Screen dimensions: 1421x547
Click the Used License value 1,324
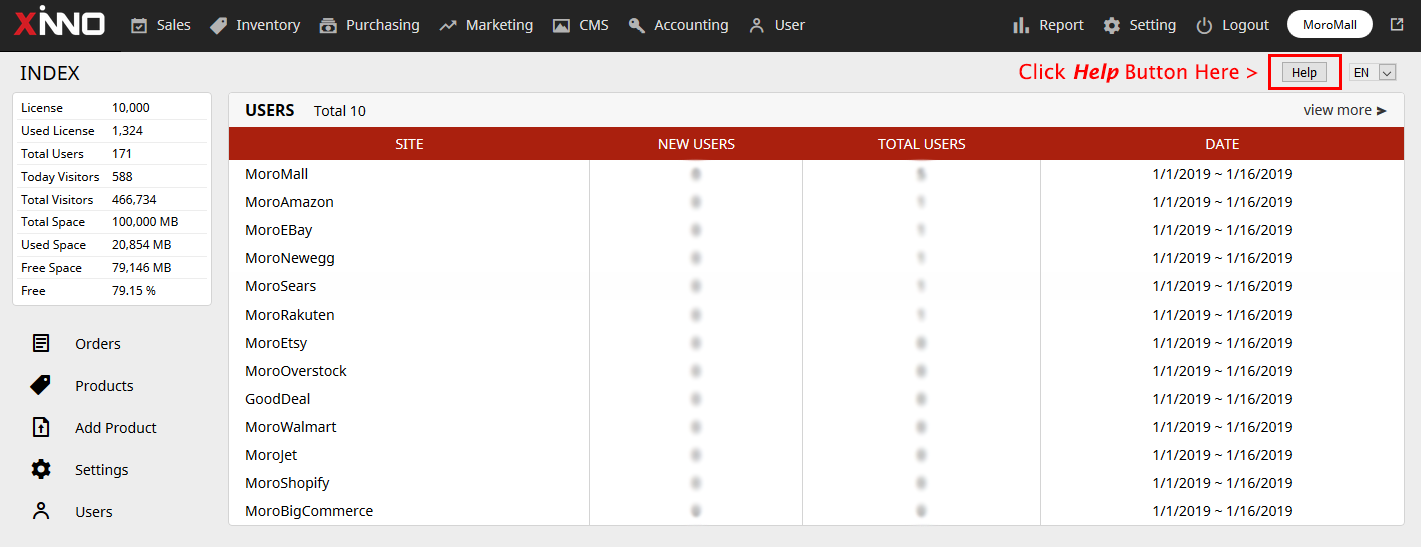(x=127, y=131)
